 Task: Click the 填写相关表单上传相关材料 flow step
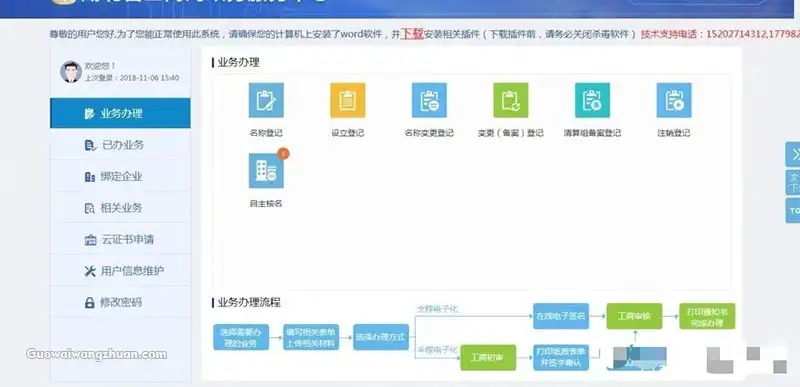click(x=311, y=337)
